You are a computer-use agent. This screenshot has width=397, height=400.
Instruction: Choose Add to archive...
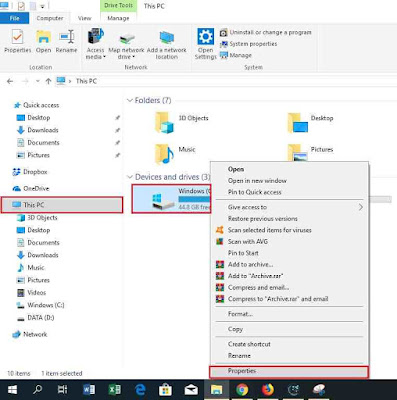pos(289,264)
